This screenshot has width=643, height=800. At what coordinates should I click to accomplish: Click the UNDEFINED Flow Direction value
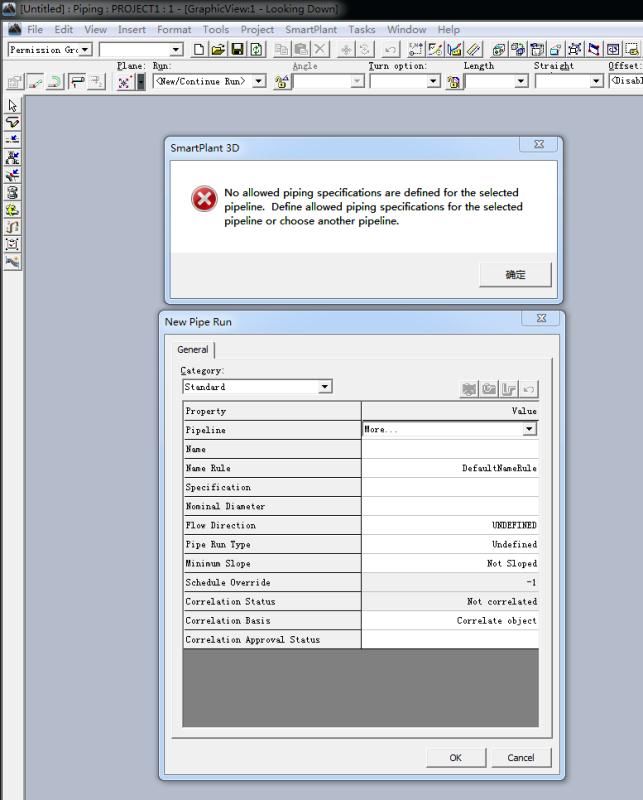pyautogui.click(x=450, y=525)
